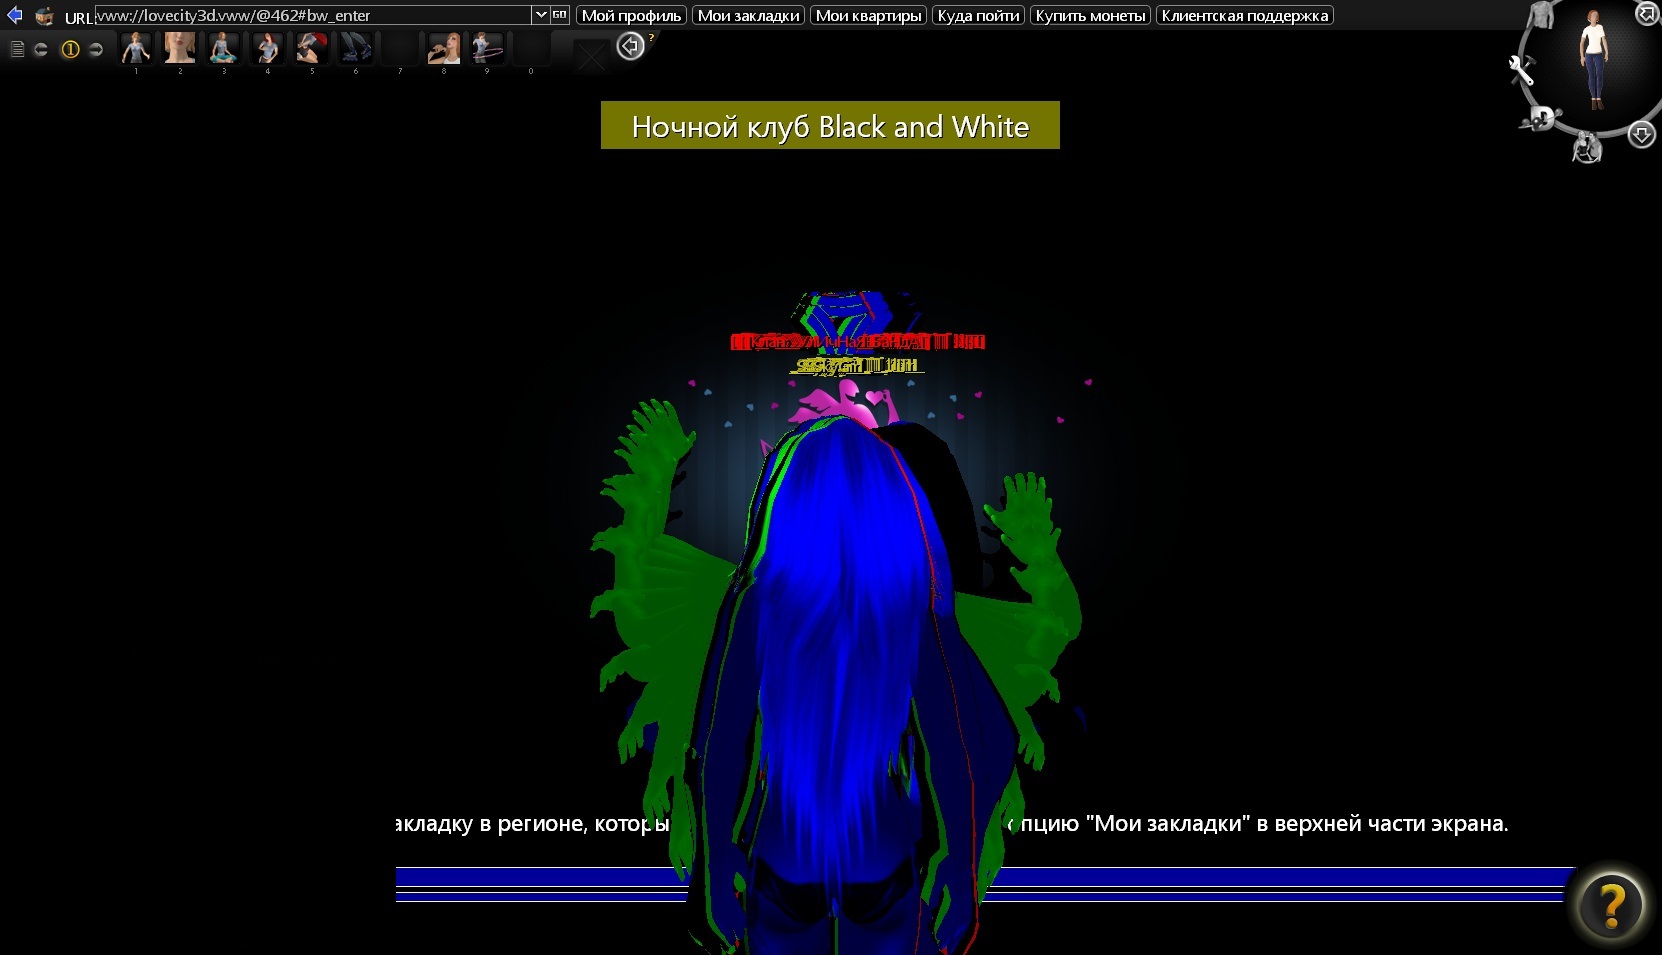The width and height of the screenshot is (1662, 955).
Task: Click the torso clothing icon on avatar ring
Action: click(1542, 14)
